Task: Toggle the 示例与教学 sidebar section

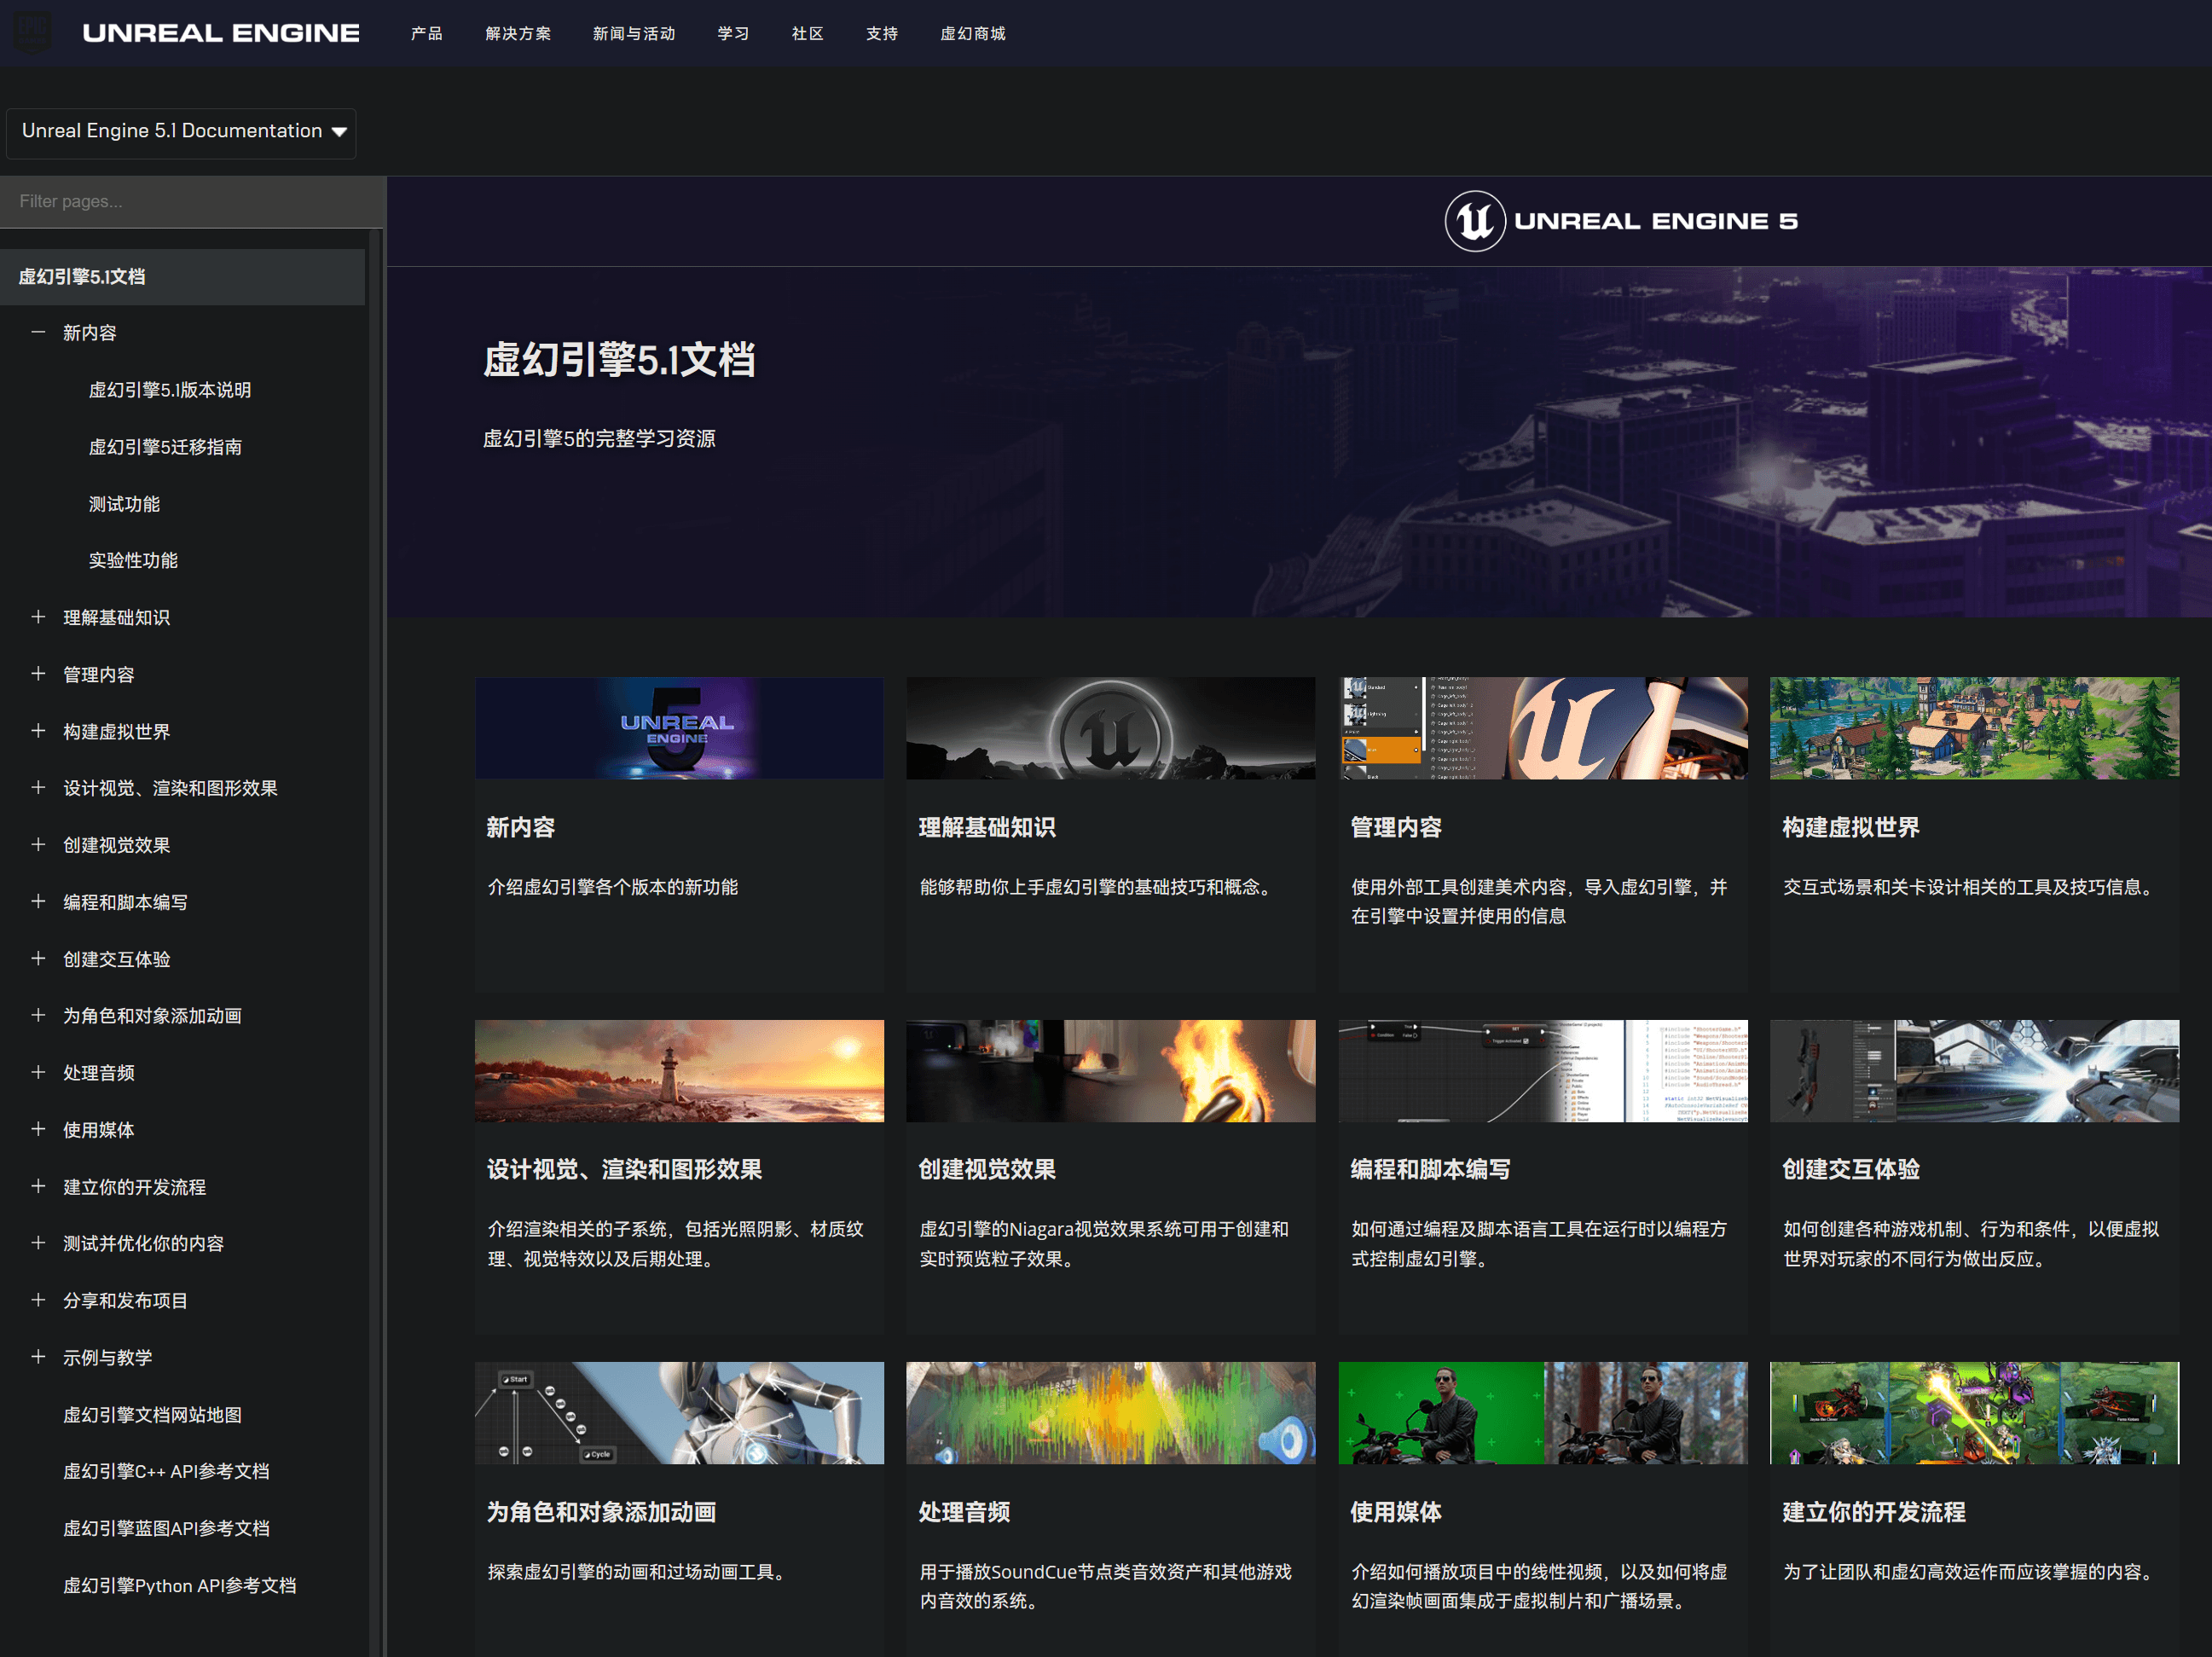Action: click(38, 1356)
